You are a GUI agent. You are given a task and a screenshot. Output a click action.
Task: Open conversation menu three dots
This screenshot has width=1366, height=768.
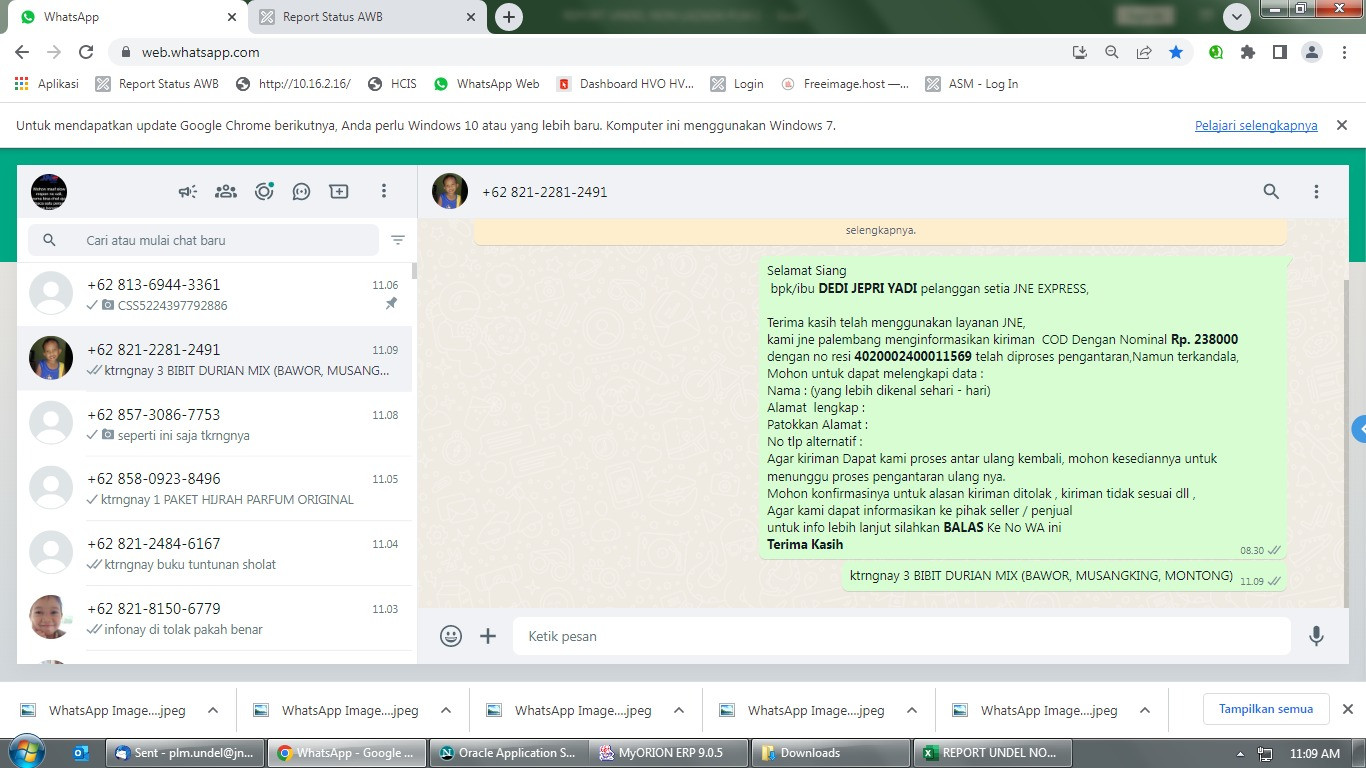pos(1316,191)
